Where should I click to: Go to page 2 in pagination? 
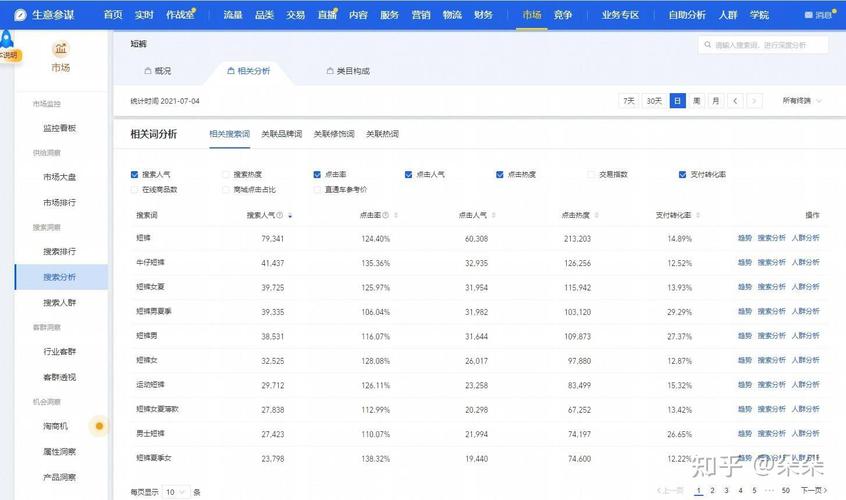(712, 490)
